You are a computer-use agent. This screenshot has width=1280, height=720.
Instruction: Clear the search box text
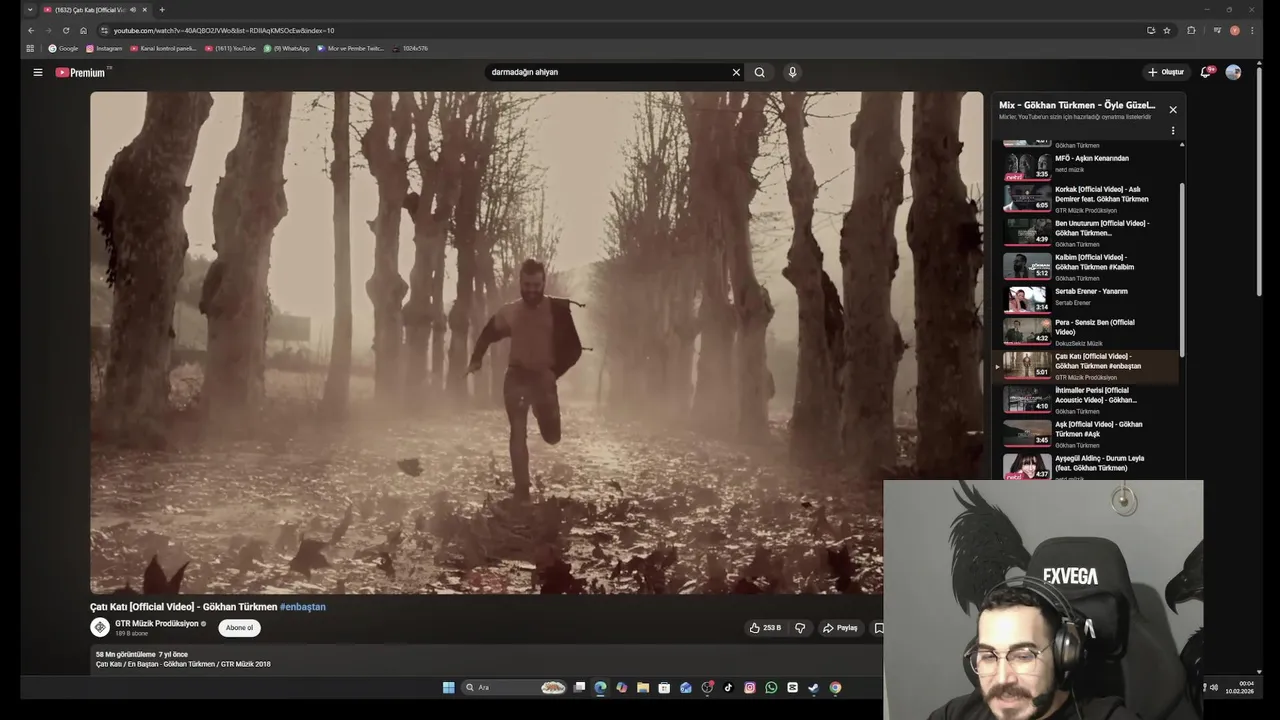click(736, 72)
